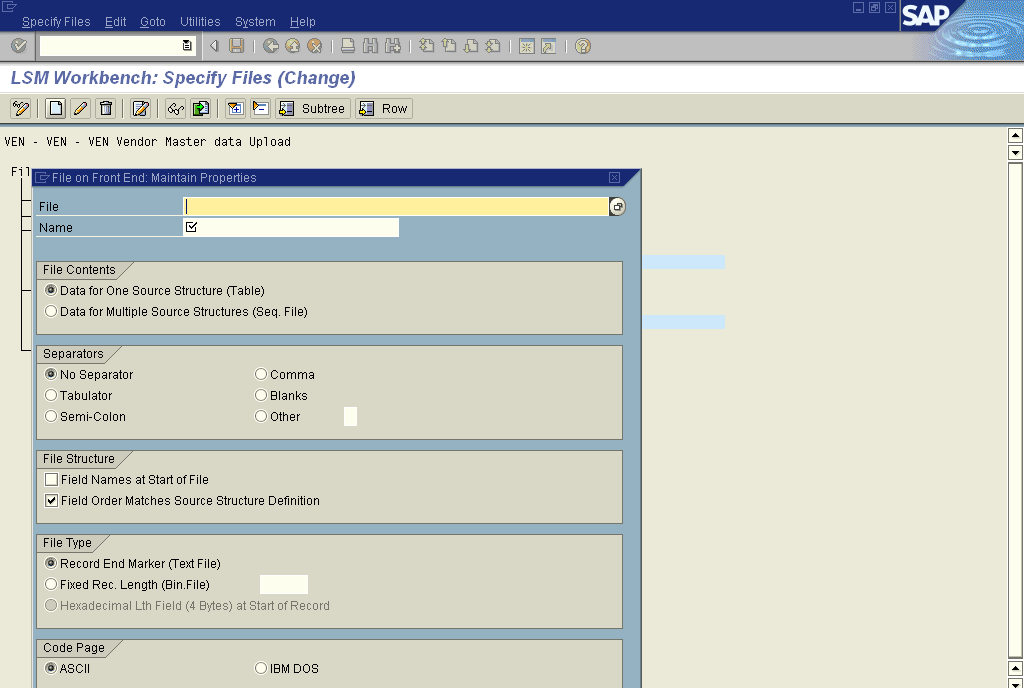Screen dimensions: 1026x688
Task: Click the Enter green checkmark icon
Action: pos(18,46)
